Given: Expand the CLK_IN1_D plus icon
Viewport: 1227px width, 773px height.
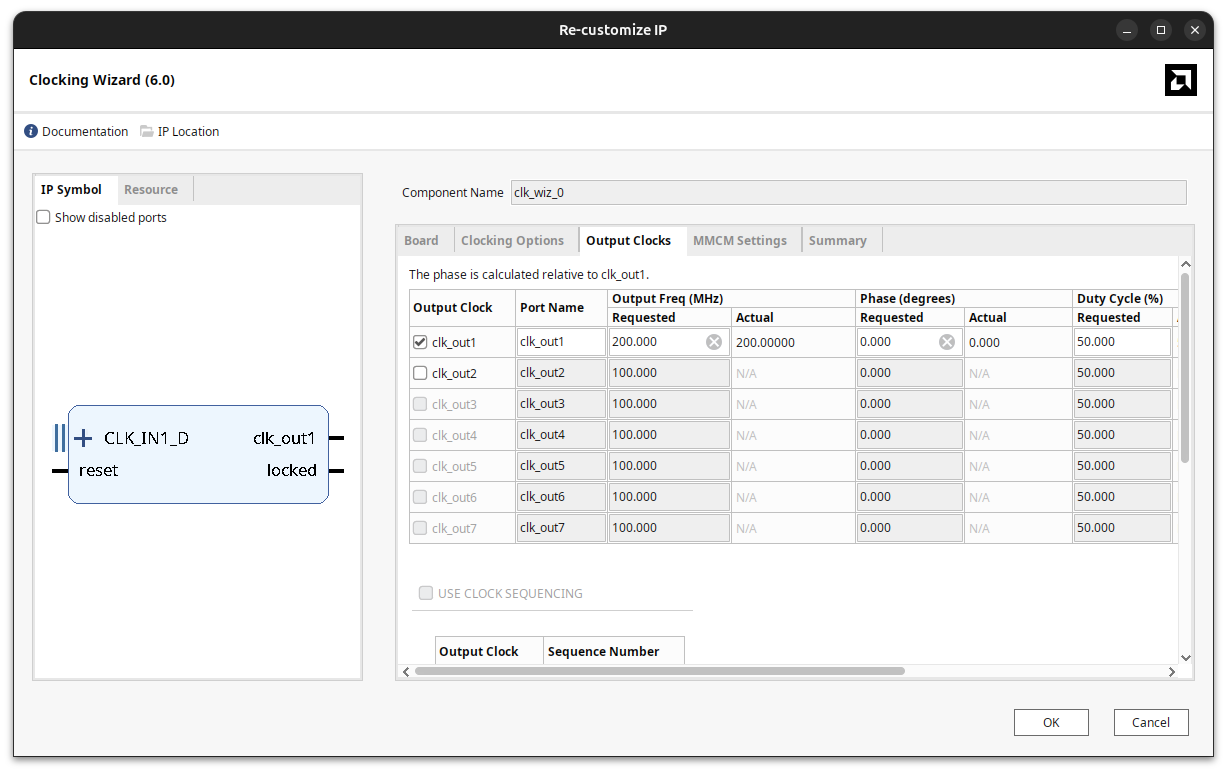Looking at the screenshot, I should tap(84, 438).
